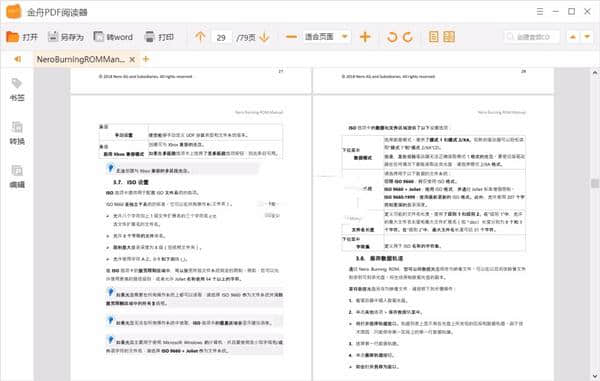Go to previous page with up arrow
This screenshot has width=600, height=381.
click(x=200, y=37)
